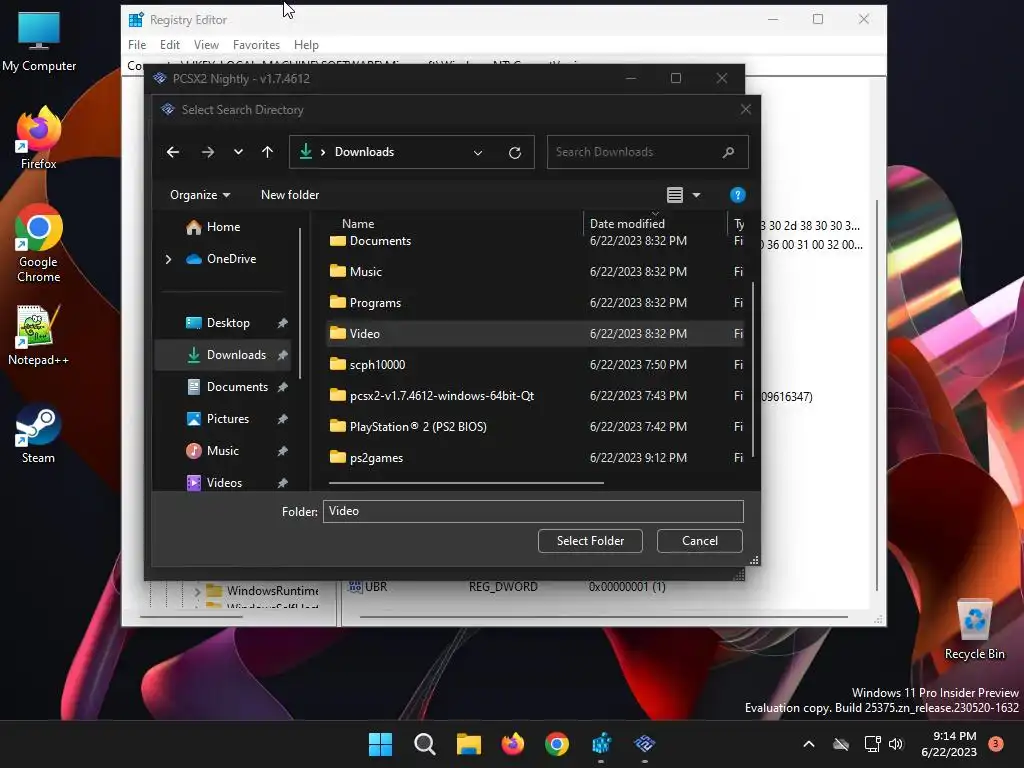Switch to PCSX2 taskbar icon
Image resolution: width=1024 pixels, height=768 pixels.
coord(645,744)
